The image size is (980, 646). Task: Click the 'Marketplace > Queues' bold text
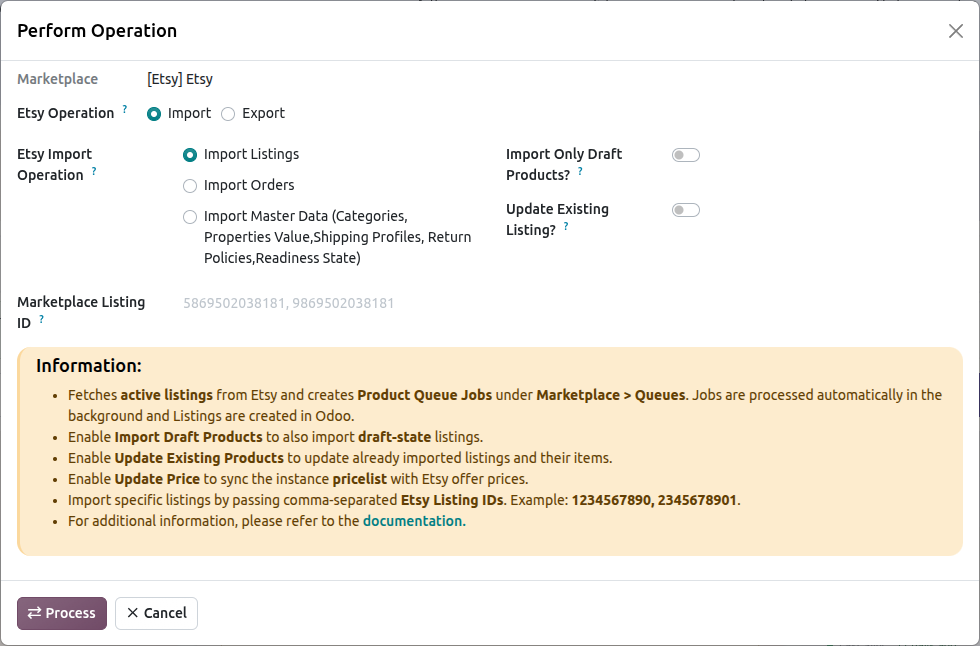click(x=611, y=395)
